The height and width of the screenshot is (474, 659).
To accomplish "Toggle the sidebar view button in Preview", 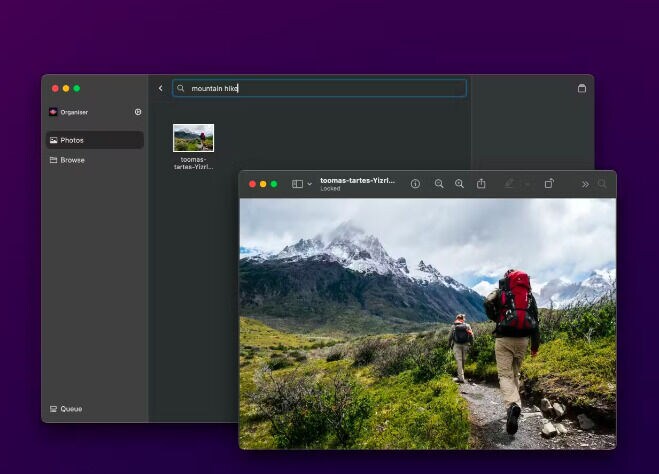I will coord(297,184).
